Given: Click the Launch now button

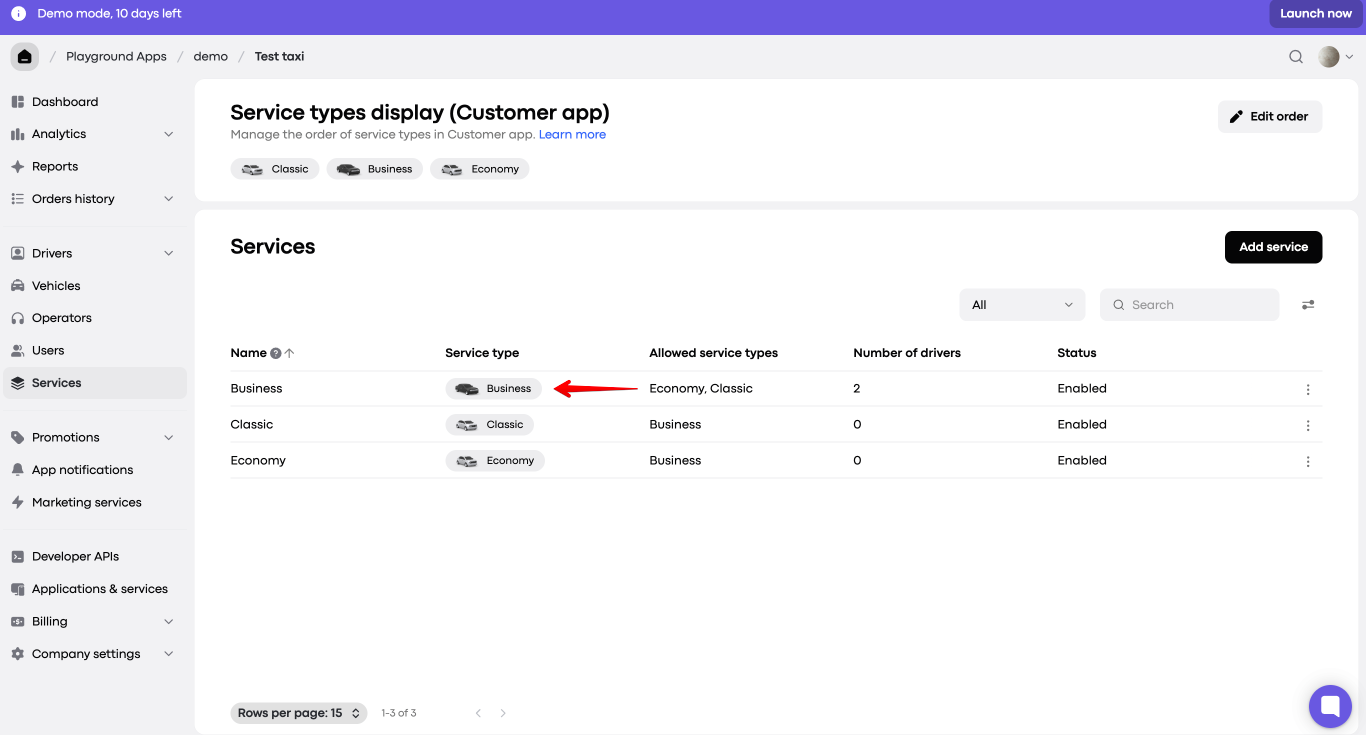Looking at the screenshot, I should point(1316,14).
